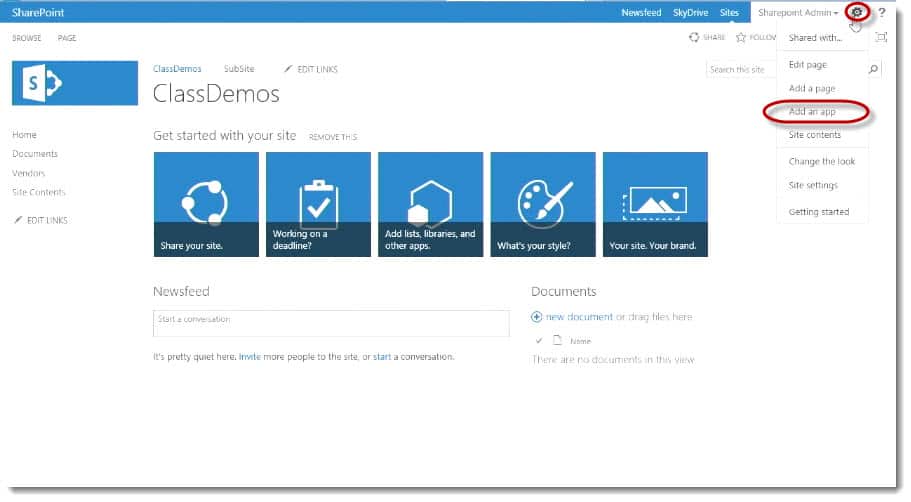
Task: Toggle the select-all checkmark in Documents
Action: point(539,340)
